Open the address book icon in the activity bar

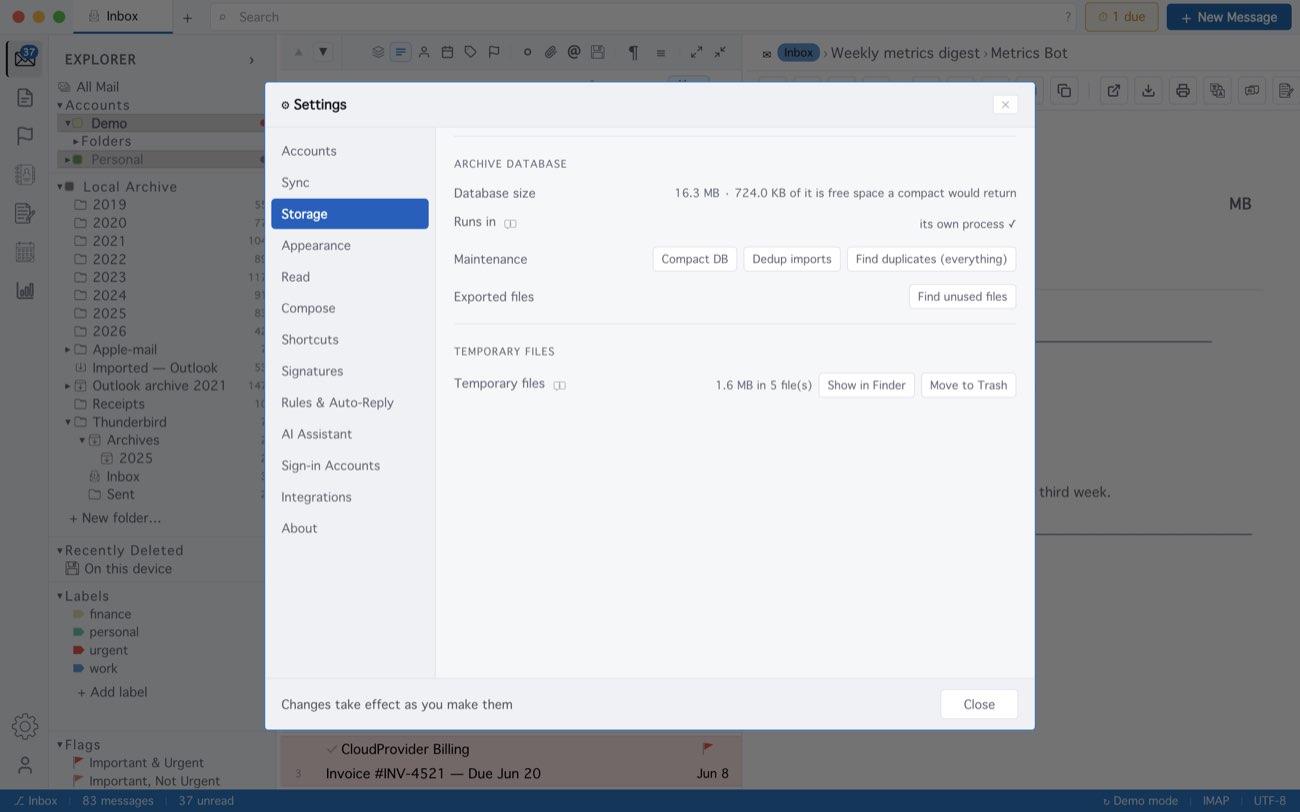click(25, 174)
